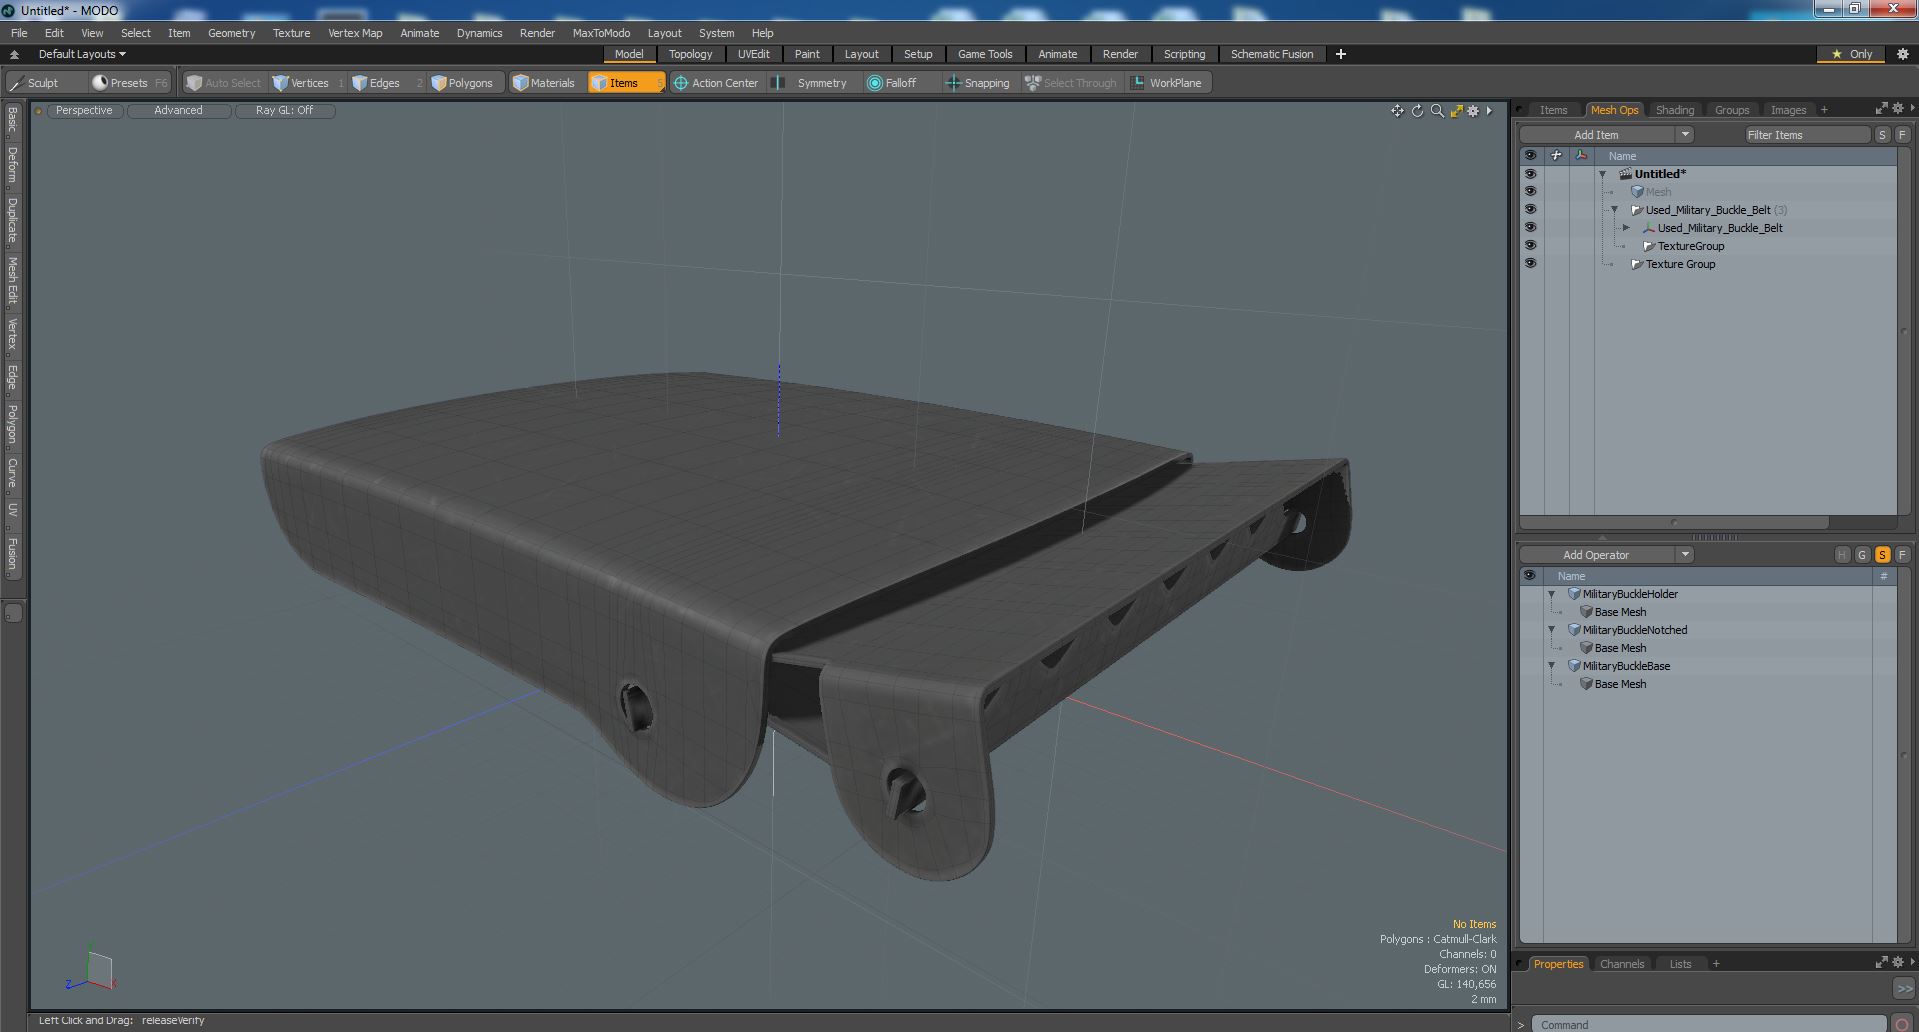1919x1032 pixels.
Task: Switch to the Shading panel tab
Action: click(1674, 110)
